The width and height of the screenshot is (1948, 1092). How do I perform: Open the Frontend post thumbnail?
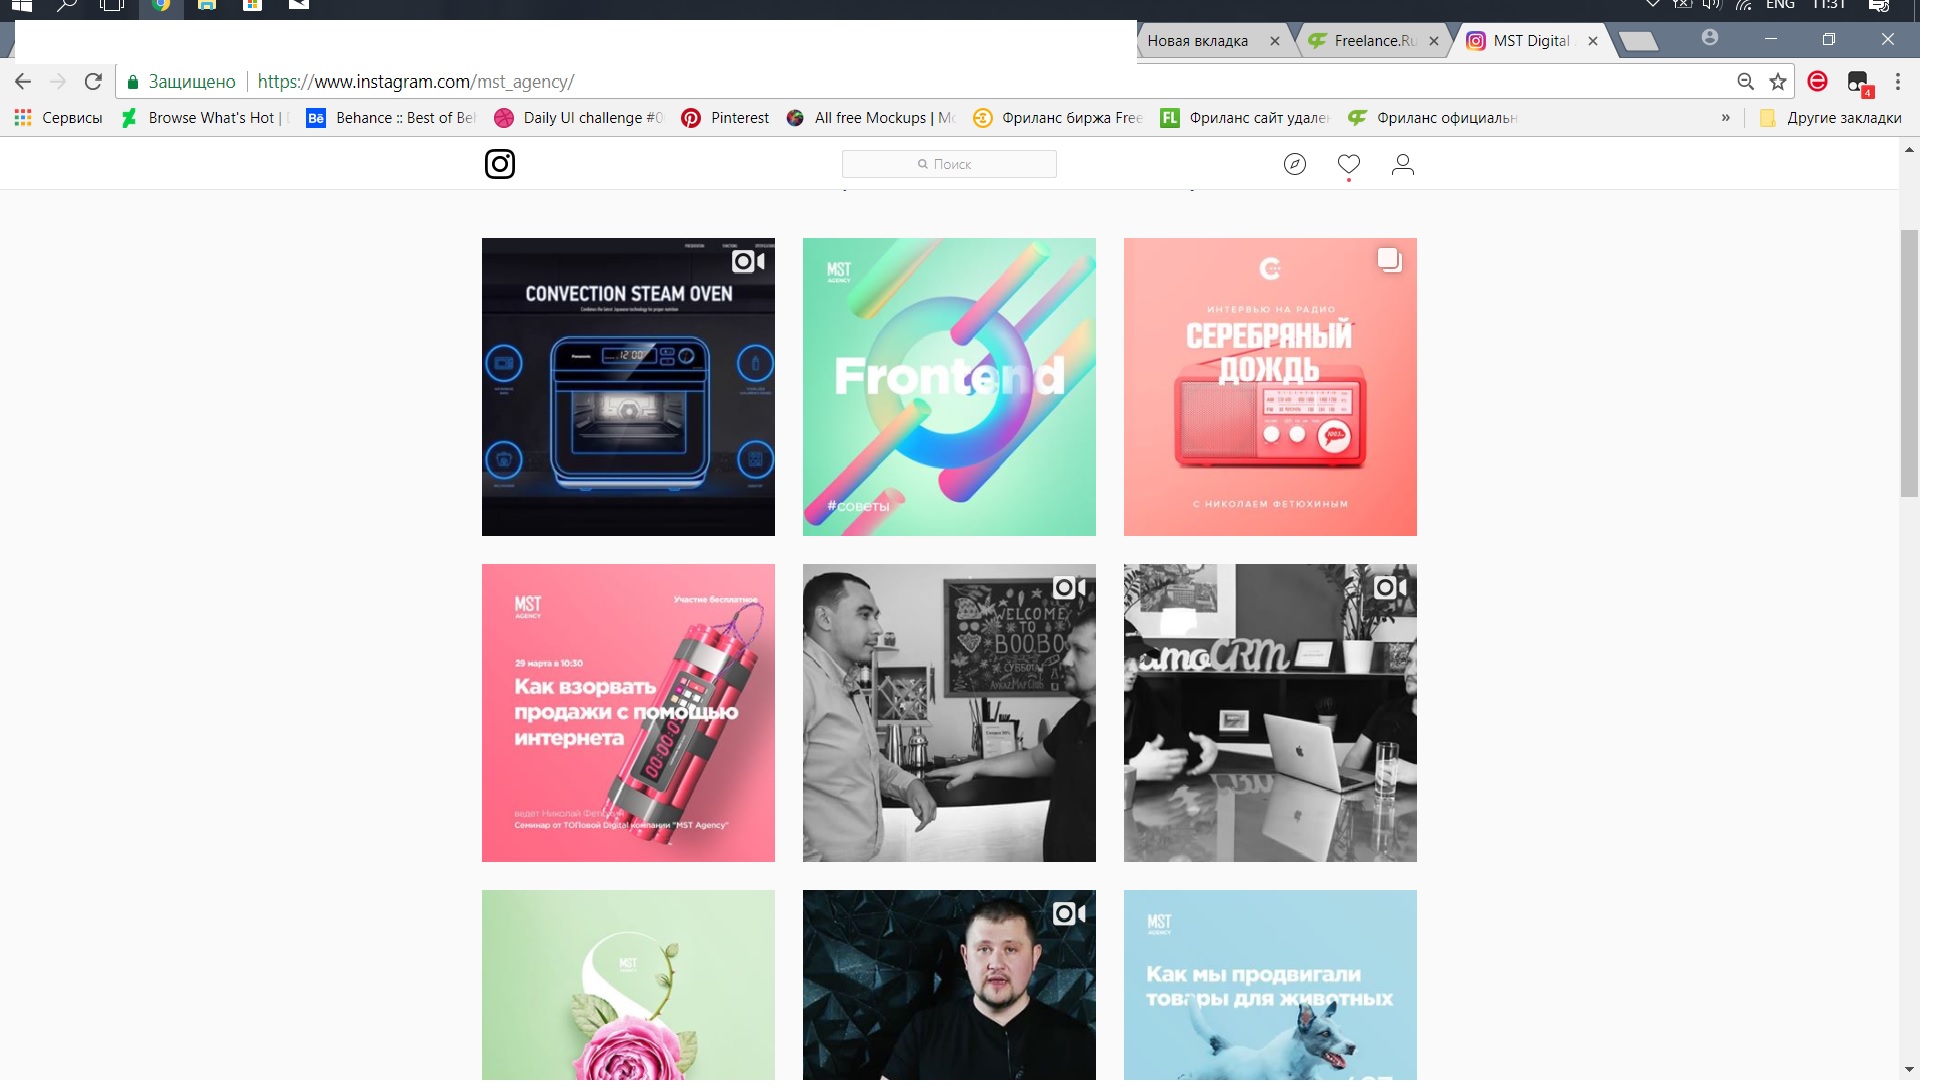click(x=949, y=387)
